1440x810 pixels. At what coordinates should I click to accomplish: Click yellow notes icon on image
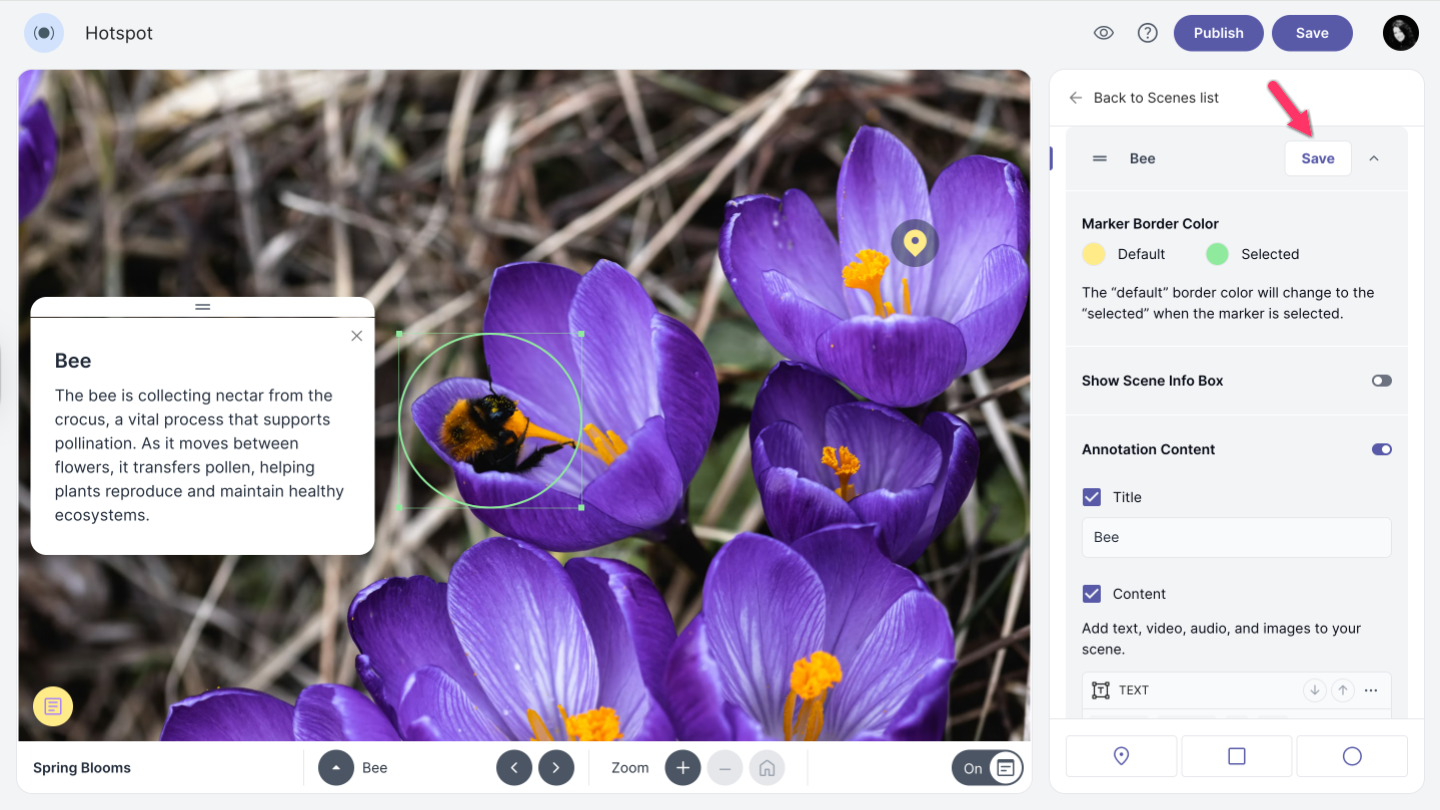tap(53, 706)
